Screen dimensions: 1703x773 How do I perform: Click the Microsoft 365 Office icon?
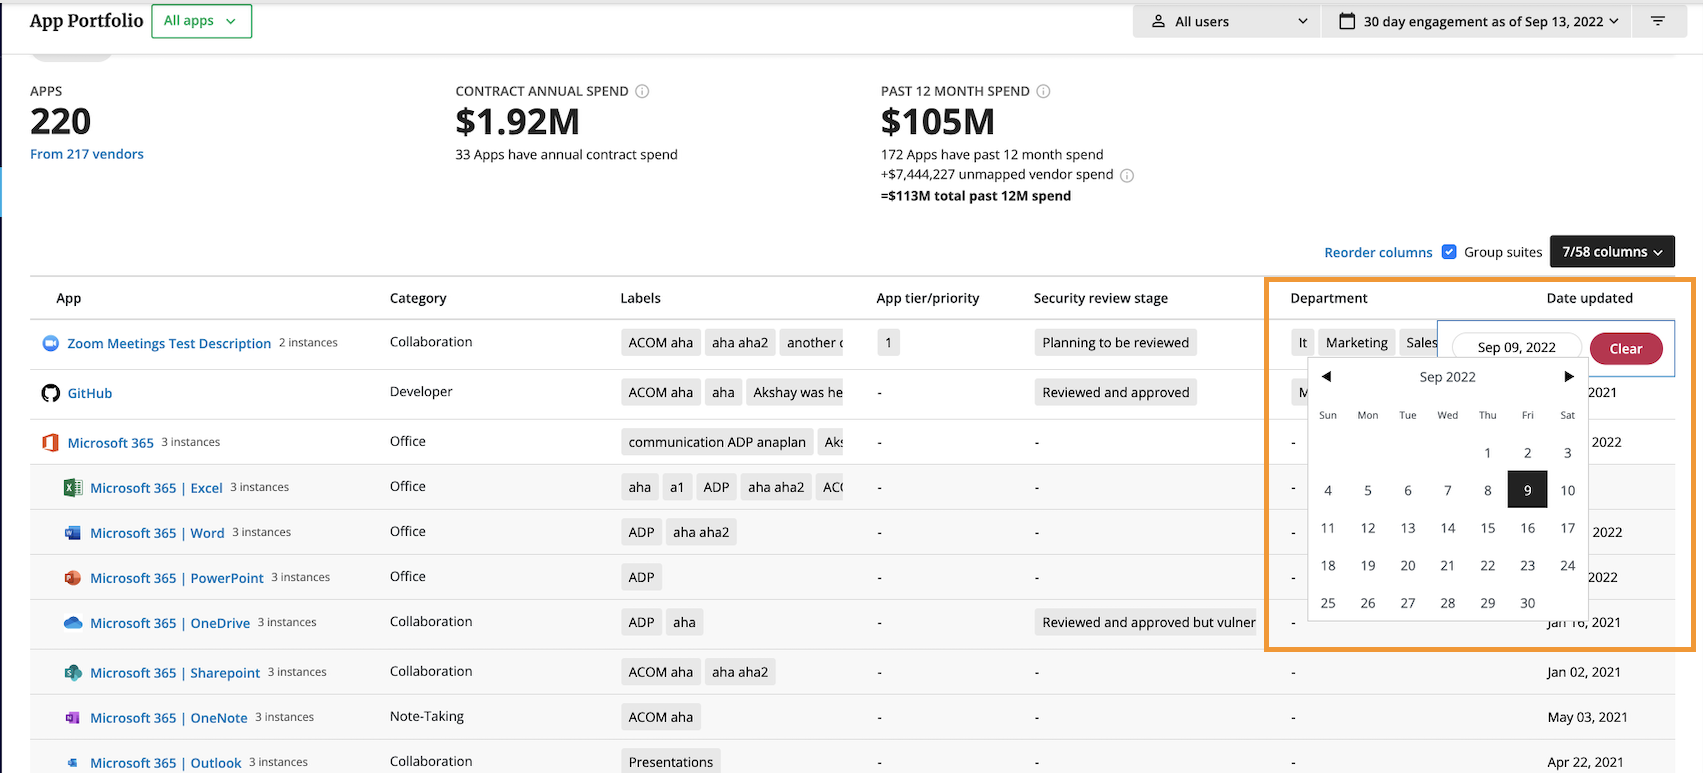tap(50, 442)
